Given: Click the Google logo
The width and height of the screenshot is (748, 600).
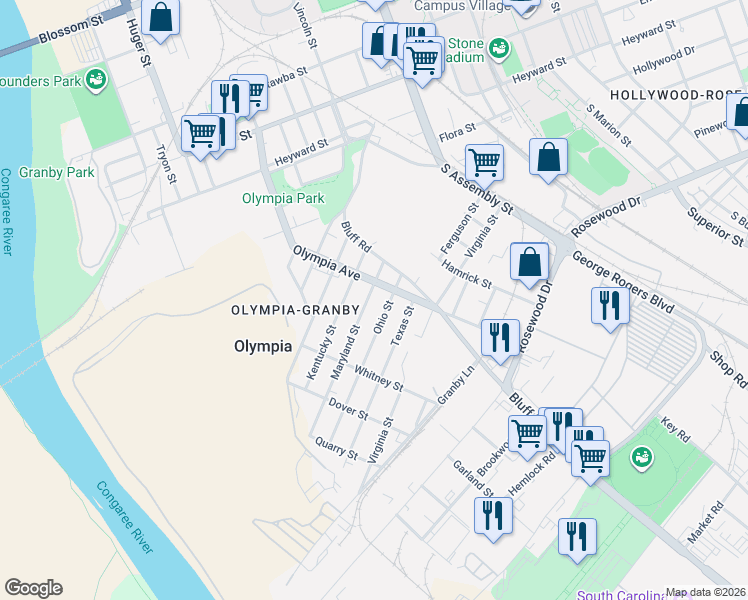Looking at the screenshot, I should coord(33,588).
